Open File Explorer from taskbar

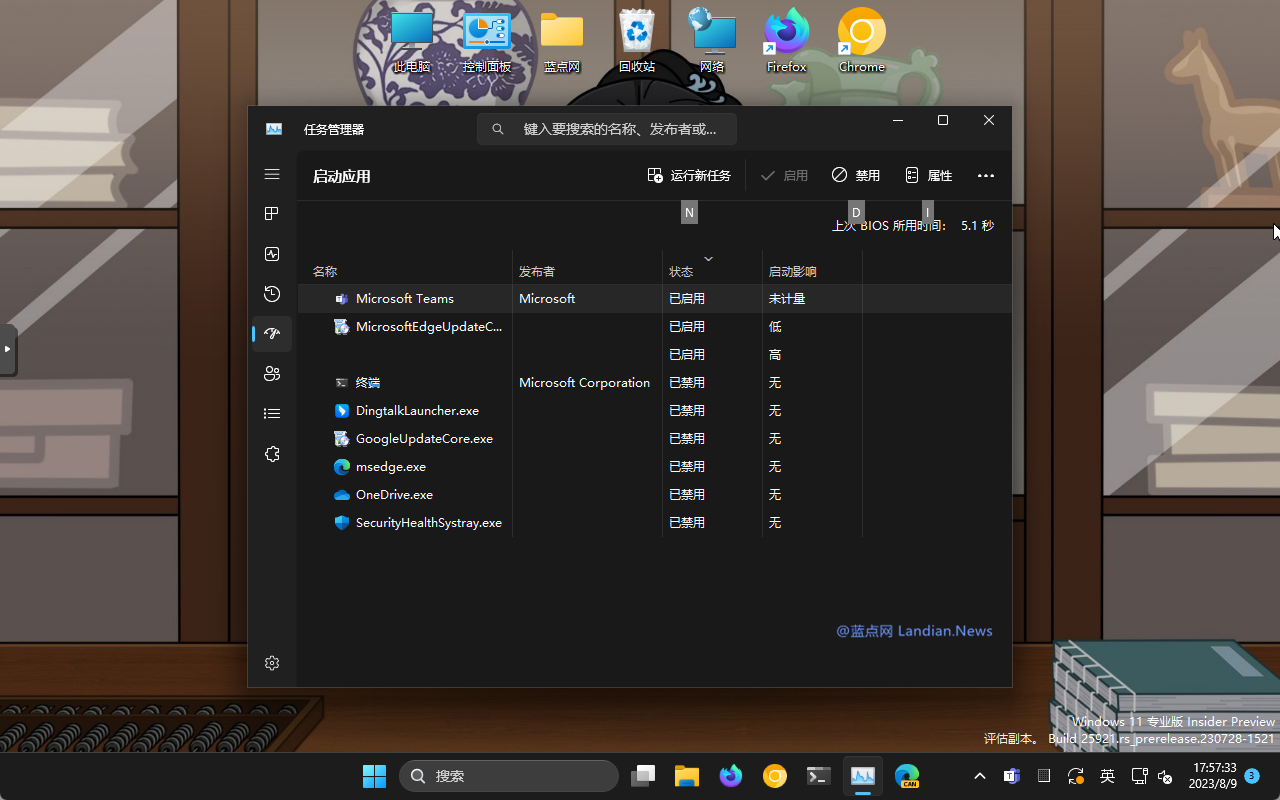686,776
